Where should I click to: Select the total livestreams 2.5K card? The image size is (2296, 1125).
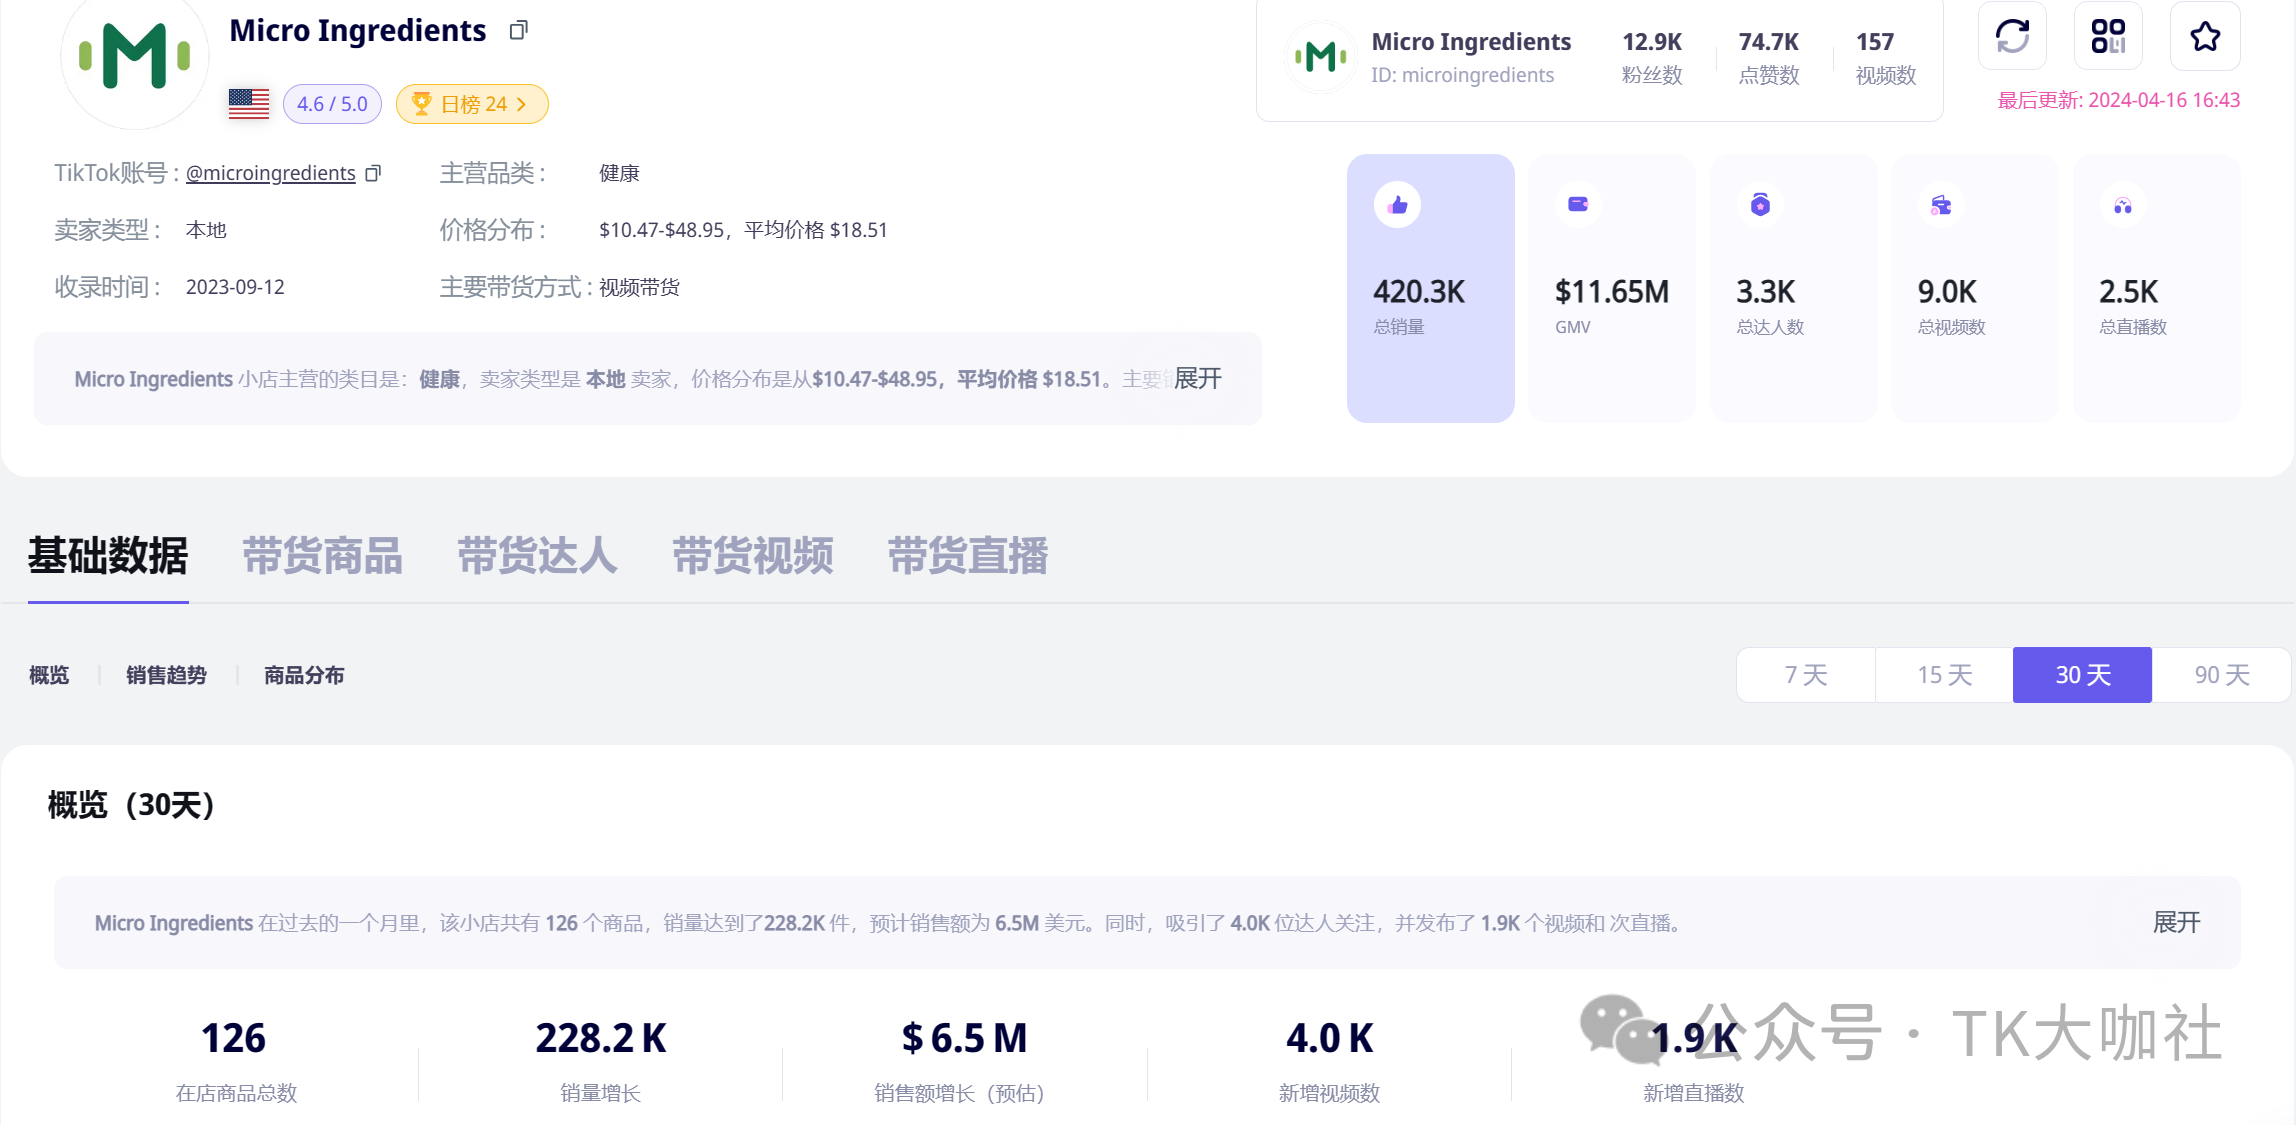point(2156,287)
